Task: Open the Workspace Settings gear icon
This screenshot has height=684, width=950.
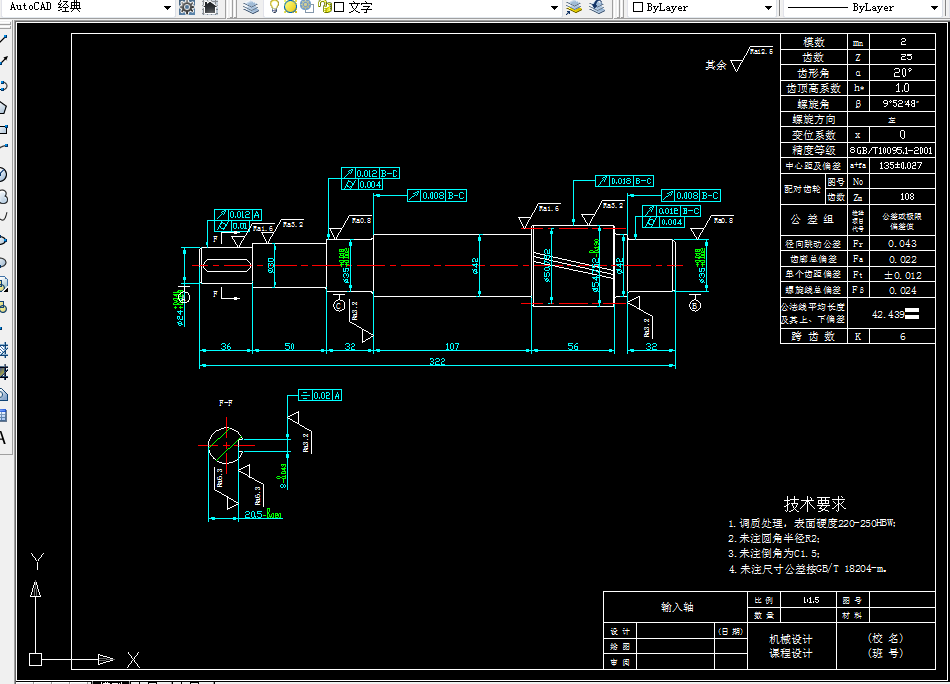Action: 187,7
